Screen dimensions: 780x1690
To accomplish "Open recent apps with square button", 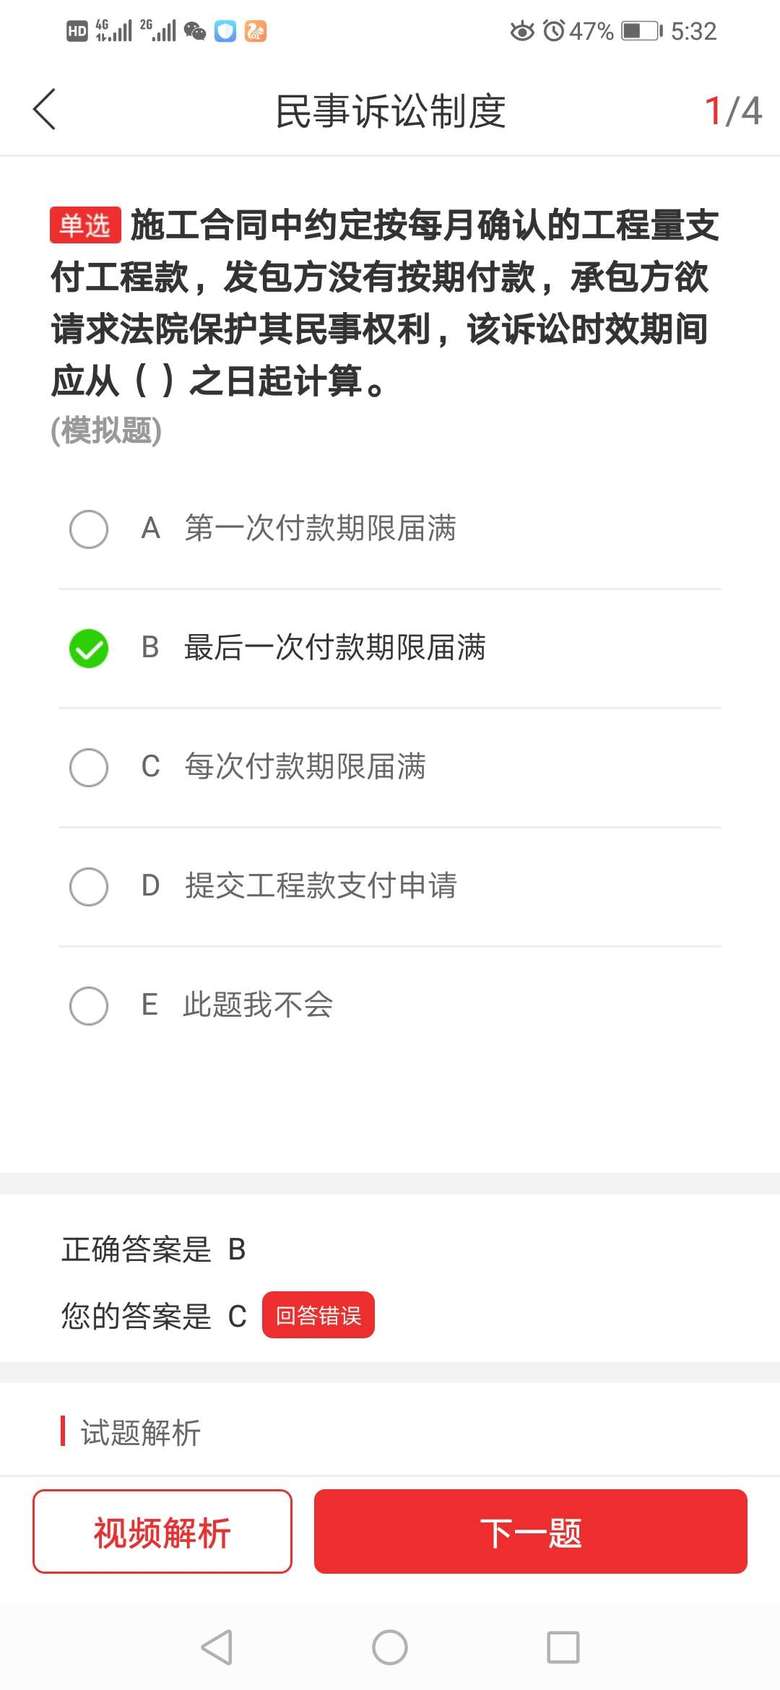I will coord(563,1647).
